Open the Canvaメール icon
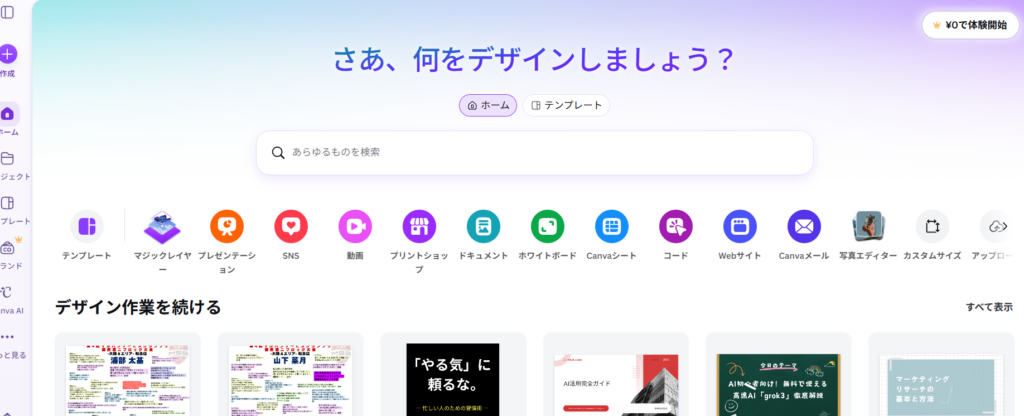The height and width of the screenshot is (416, 1024). tap(804, 226)
